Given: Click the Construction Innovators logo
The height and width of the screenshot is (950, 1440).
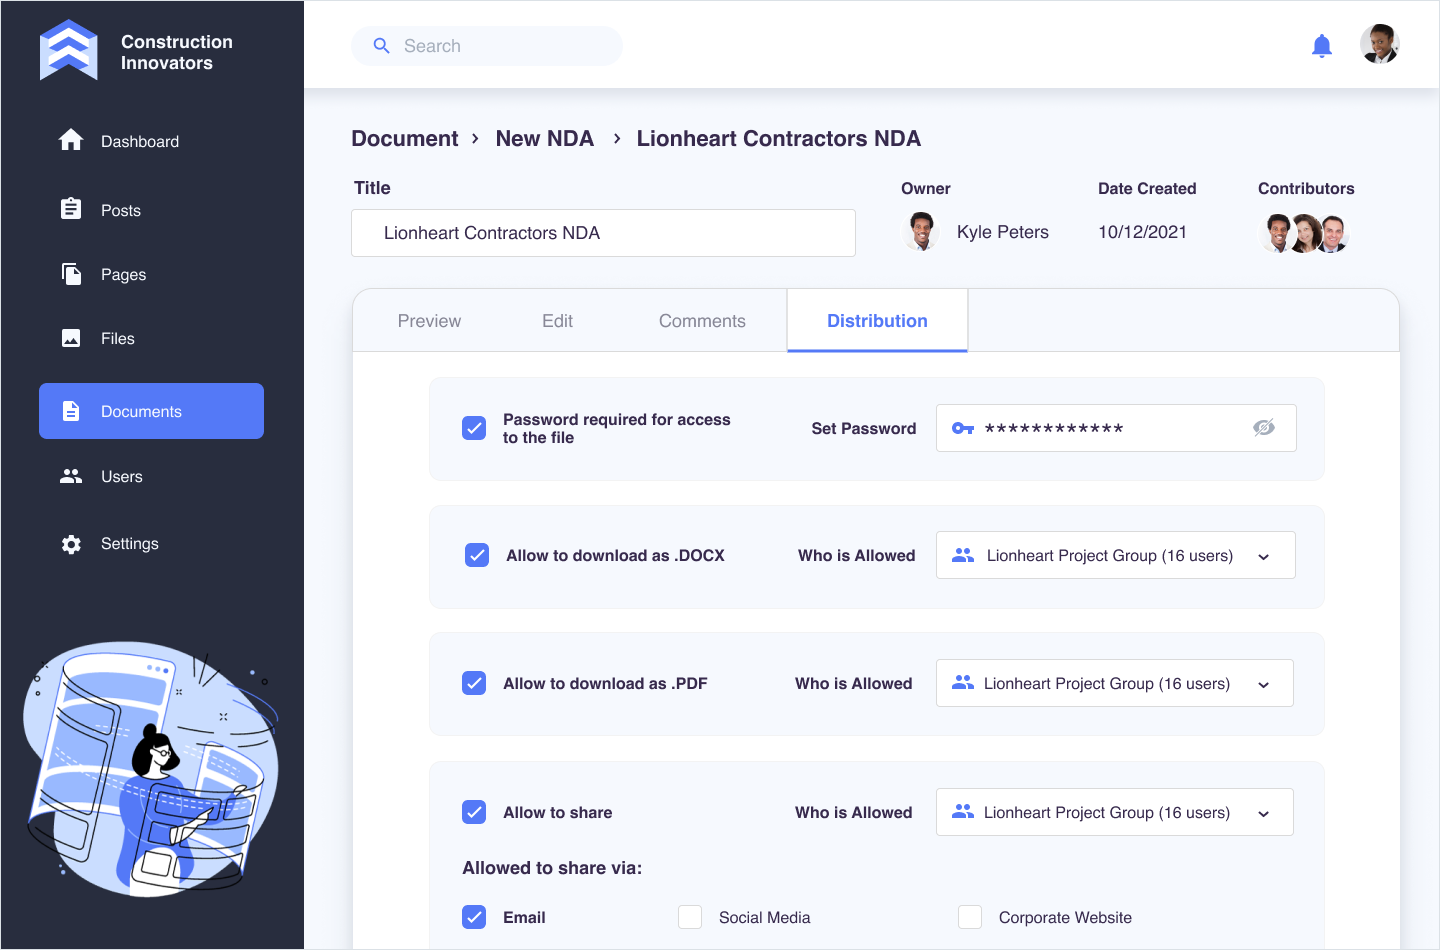Looking at the screenshot, I should pos(69,50).
